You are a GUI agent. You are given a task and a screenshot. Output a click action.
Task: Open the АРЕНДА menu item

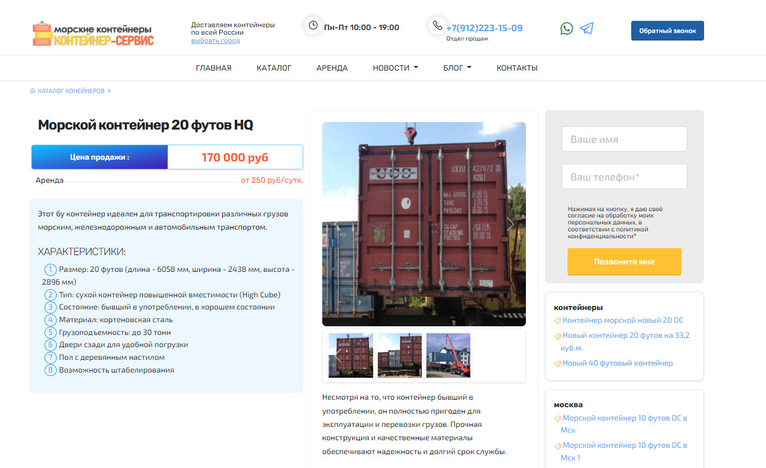pyautogui.click(x=332, y=68)
